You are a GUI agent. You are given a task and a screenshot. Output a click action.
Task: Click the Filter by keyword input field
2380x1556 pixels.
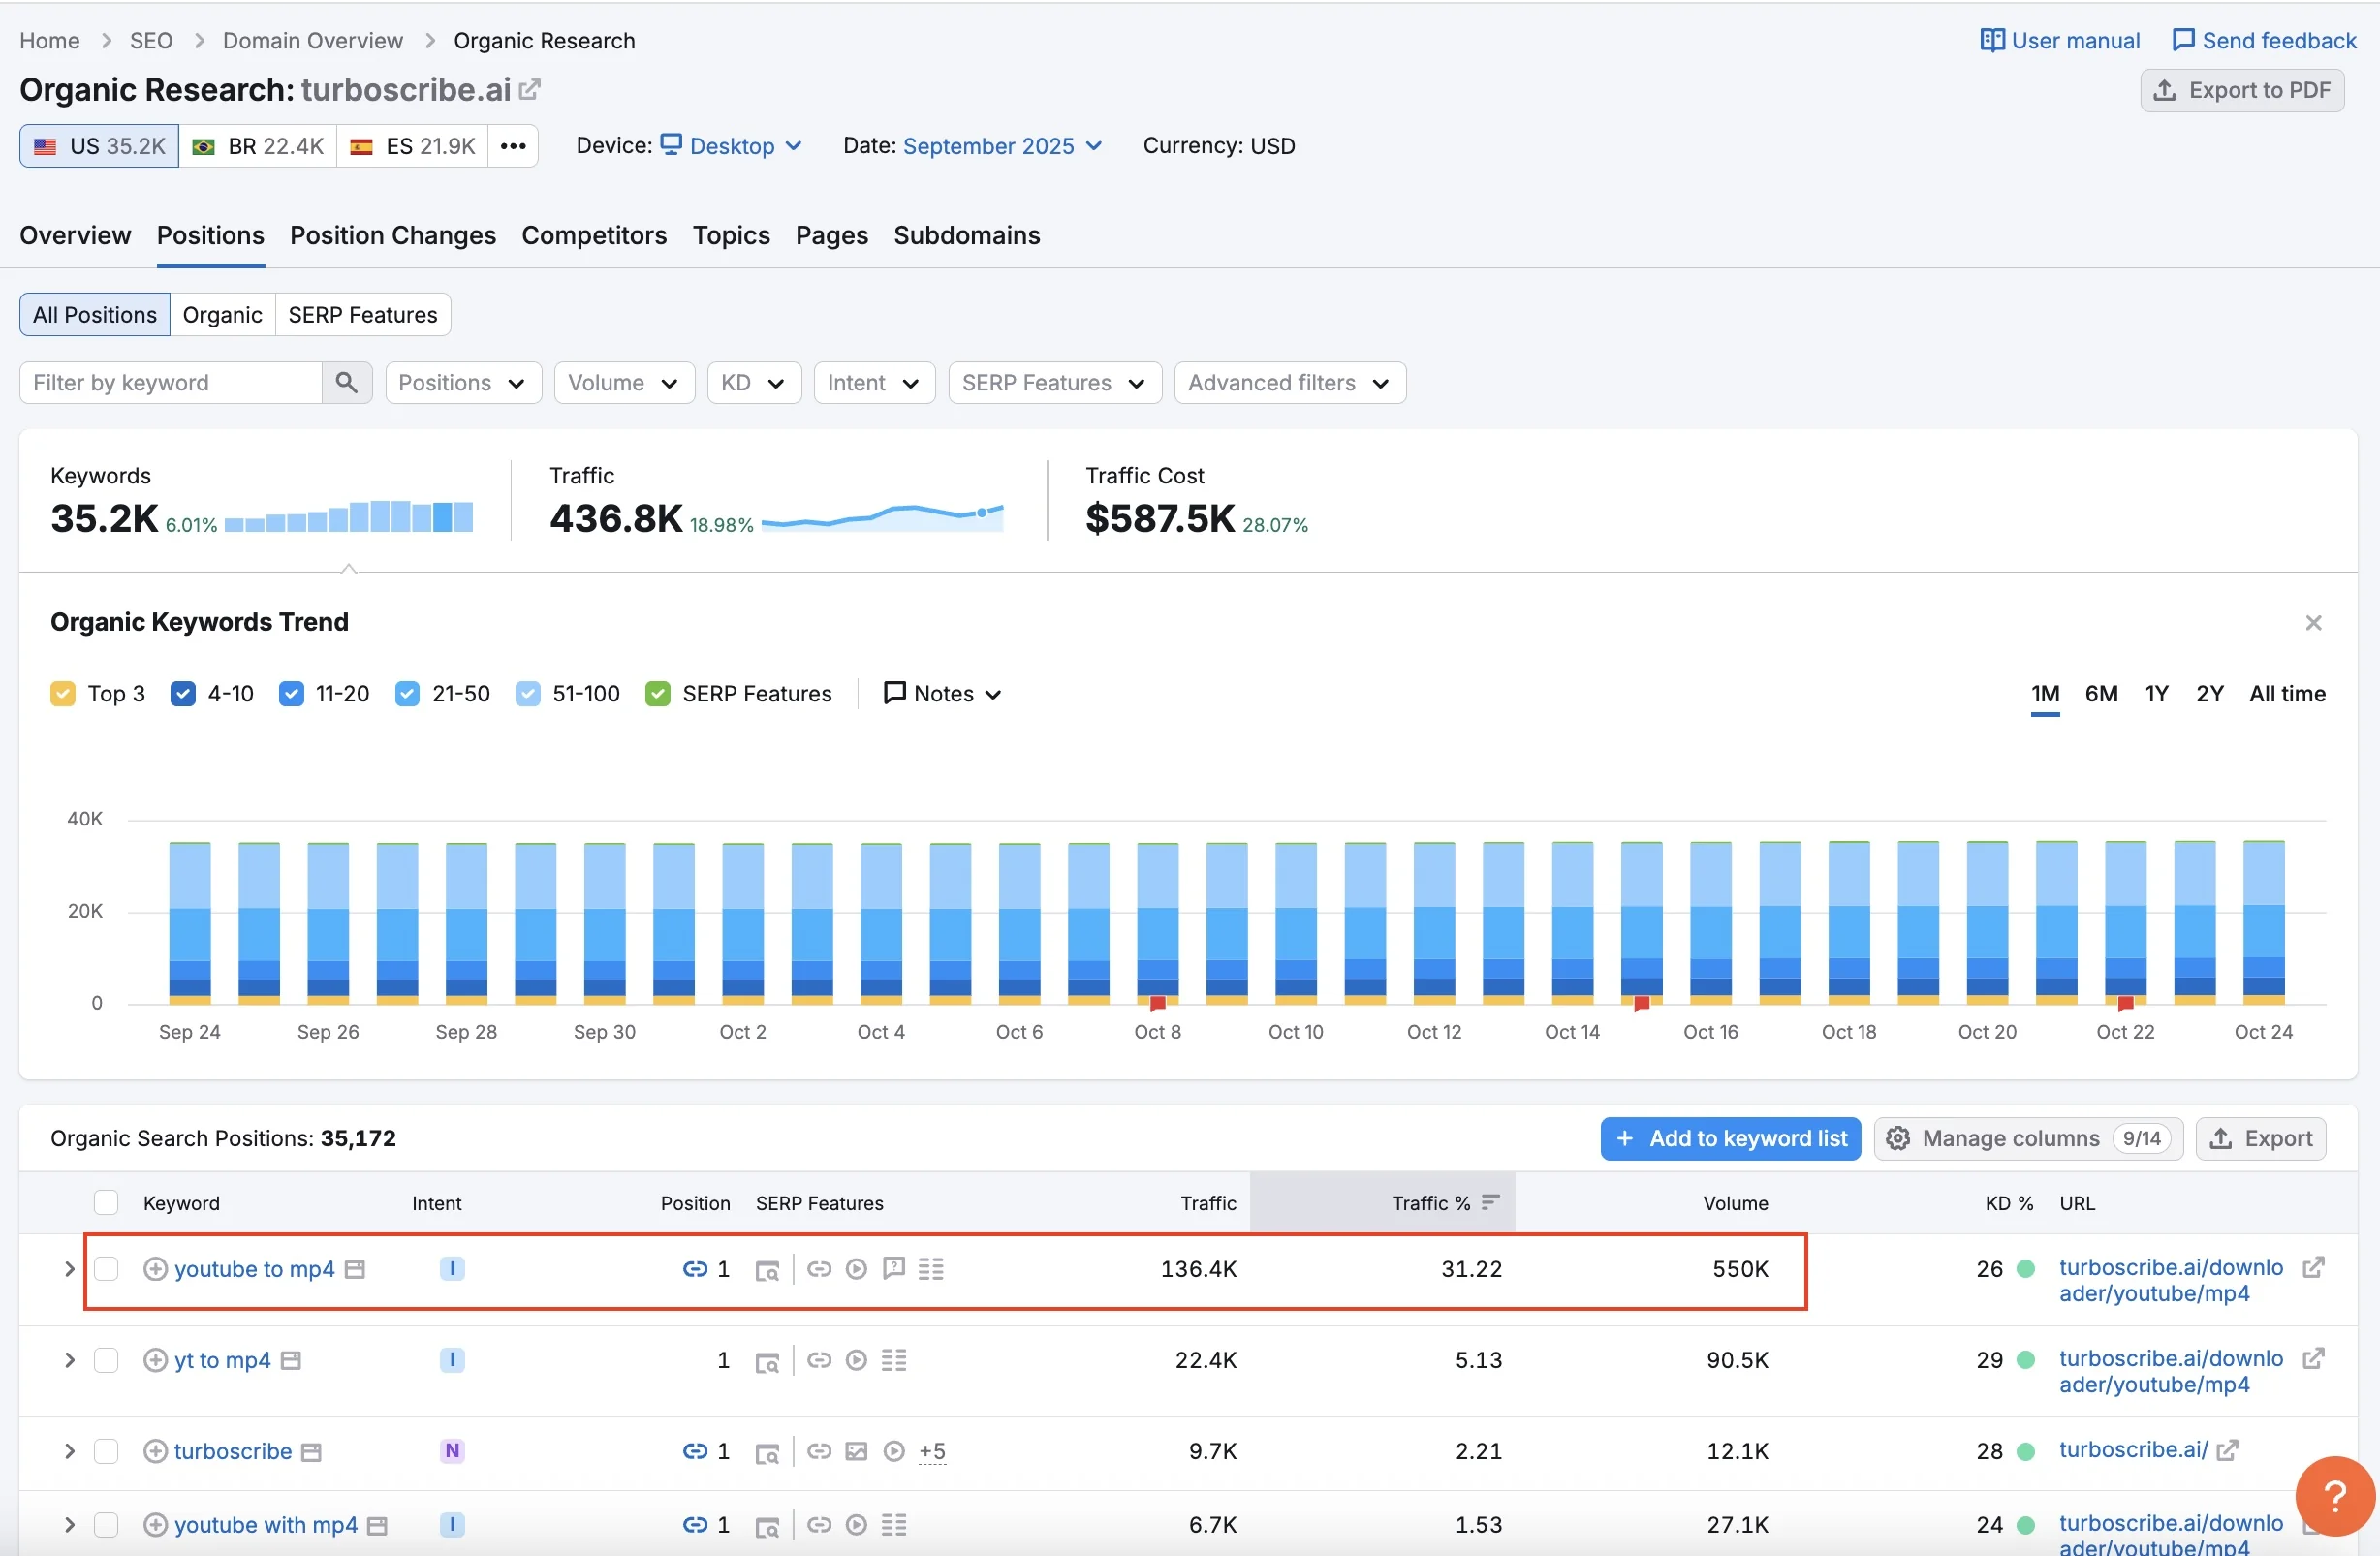click(170, 382)
